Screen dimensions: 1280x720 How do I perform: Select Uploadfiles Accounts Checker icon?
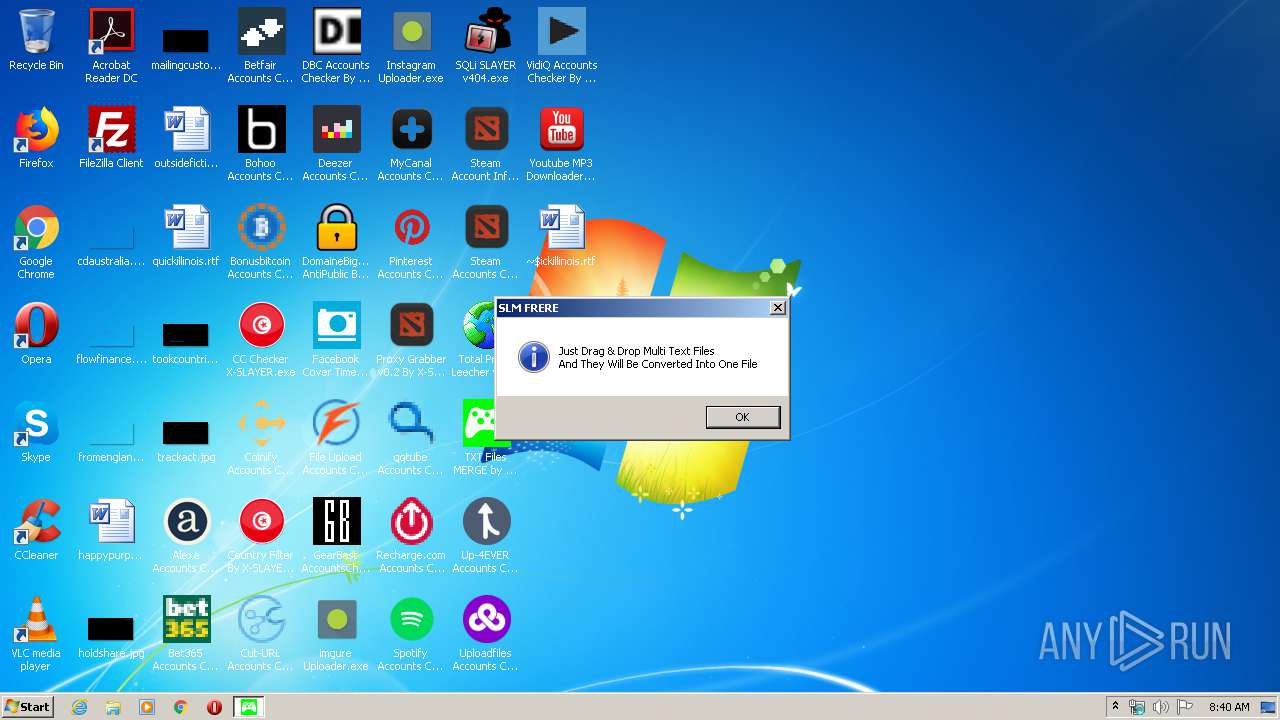point(486,635)
